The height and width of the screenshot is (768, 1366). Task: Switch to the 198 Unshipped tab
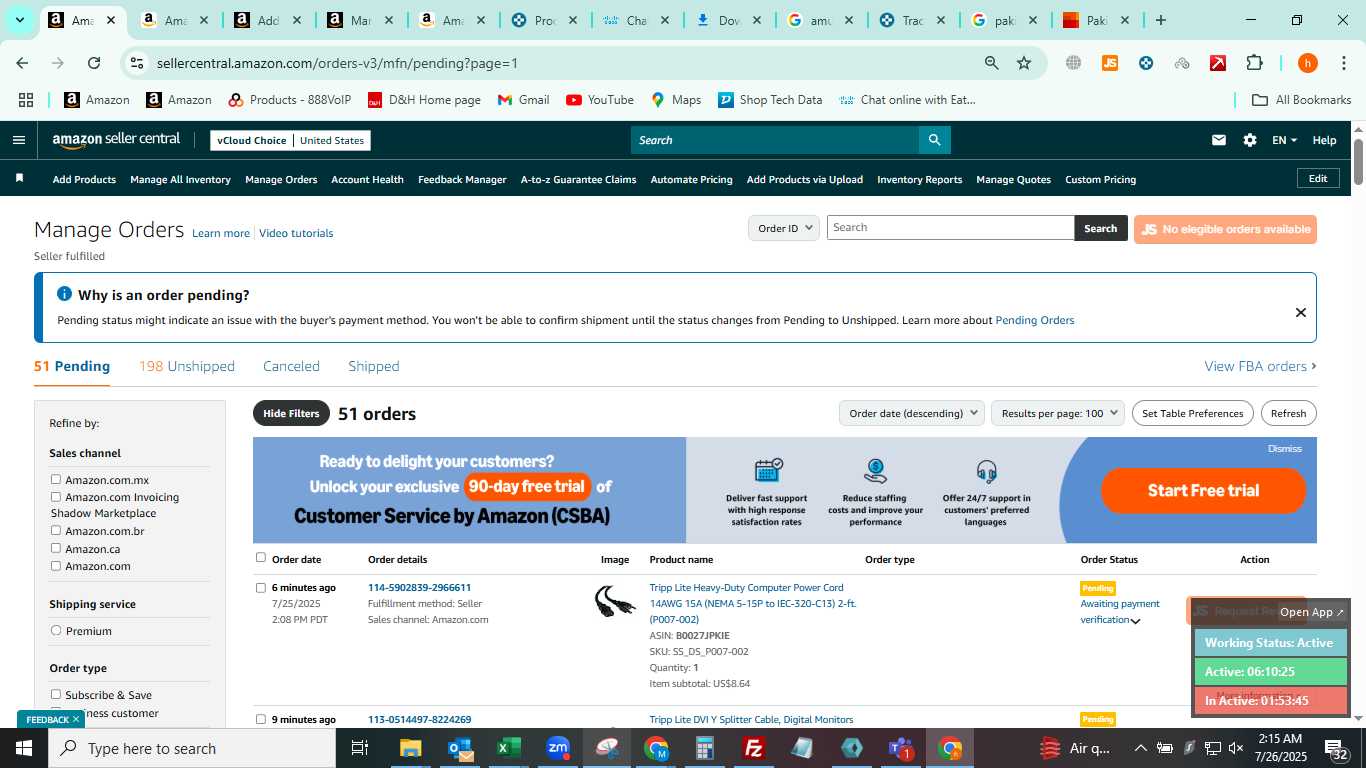point(187,366)
